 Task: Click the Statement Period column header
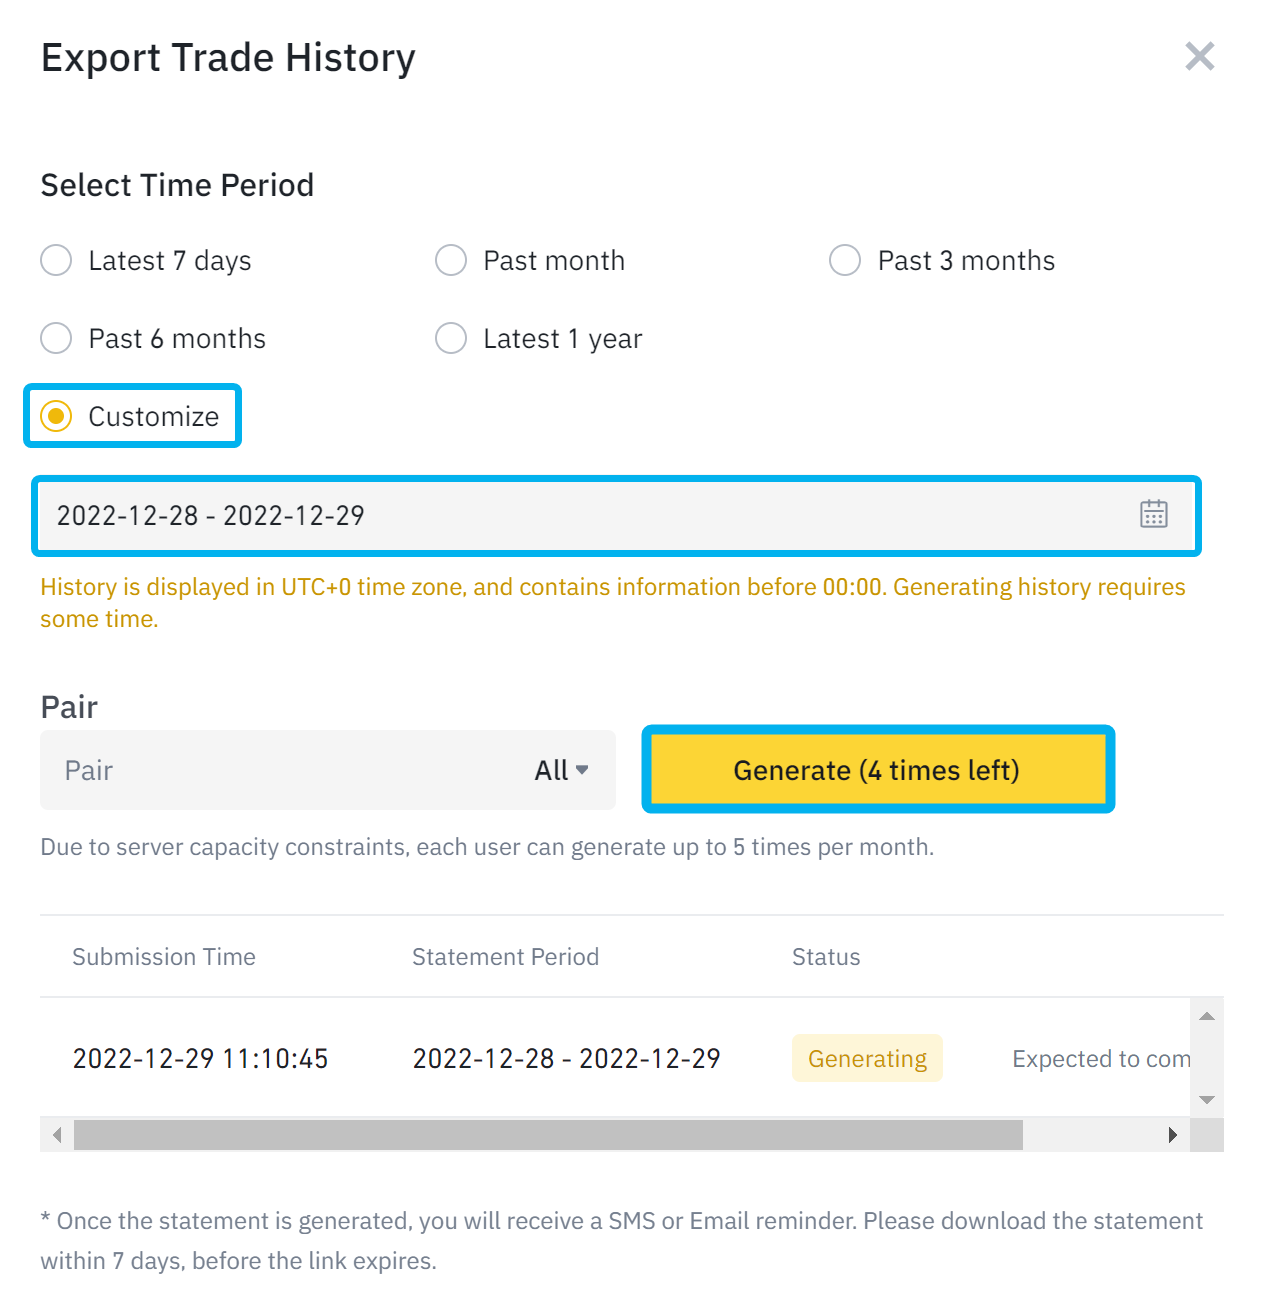[505, 957]
